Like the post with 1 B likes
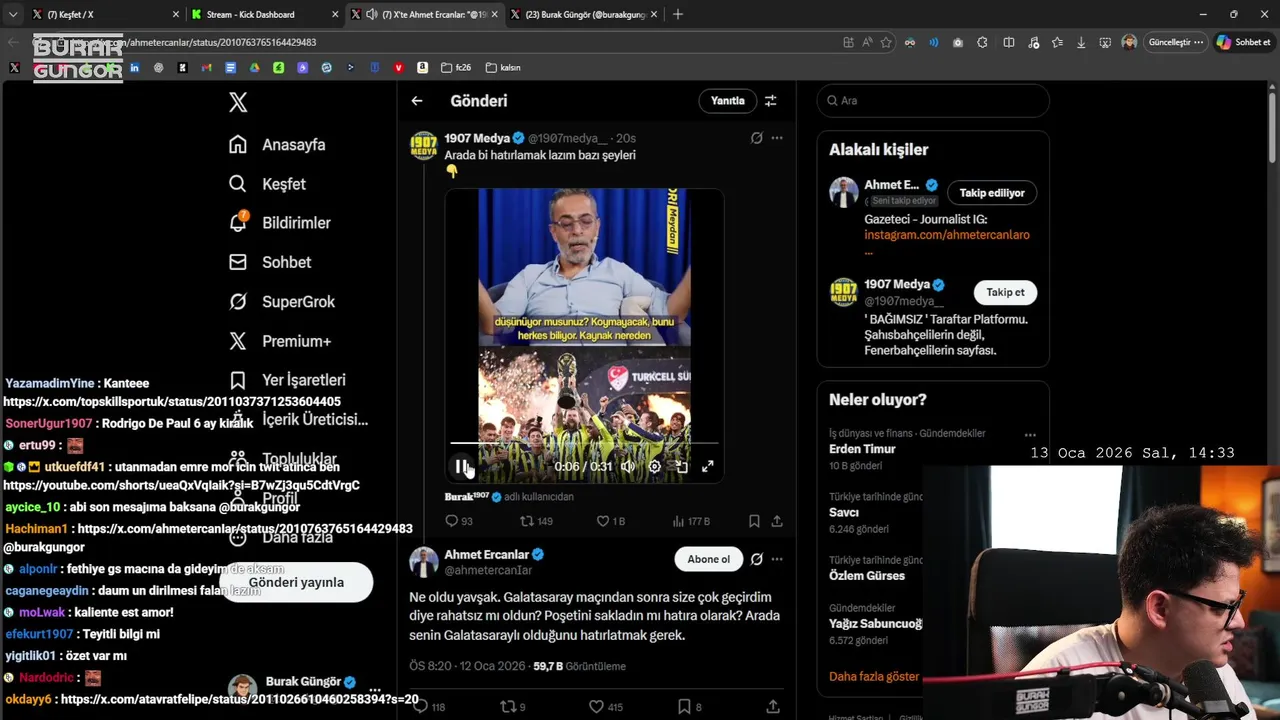 pyautogui.click(x=610, y=521)
